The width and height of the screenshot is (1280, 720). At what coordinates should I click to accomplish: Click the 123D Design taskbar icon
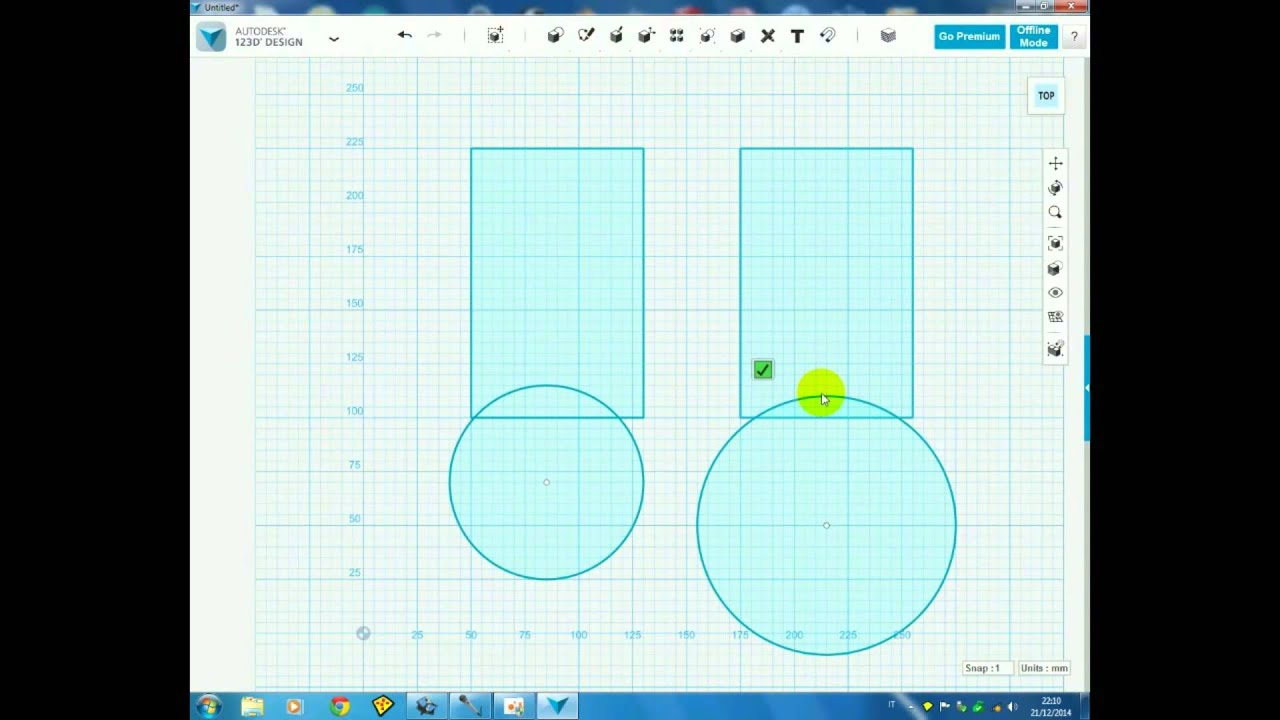pos(558,707)
